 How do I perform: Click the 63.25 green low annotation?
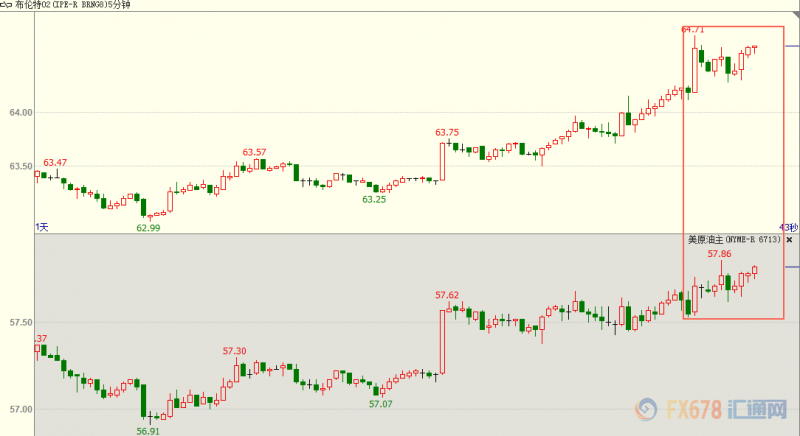coord(374,200)
